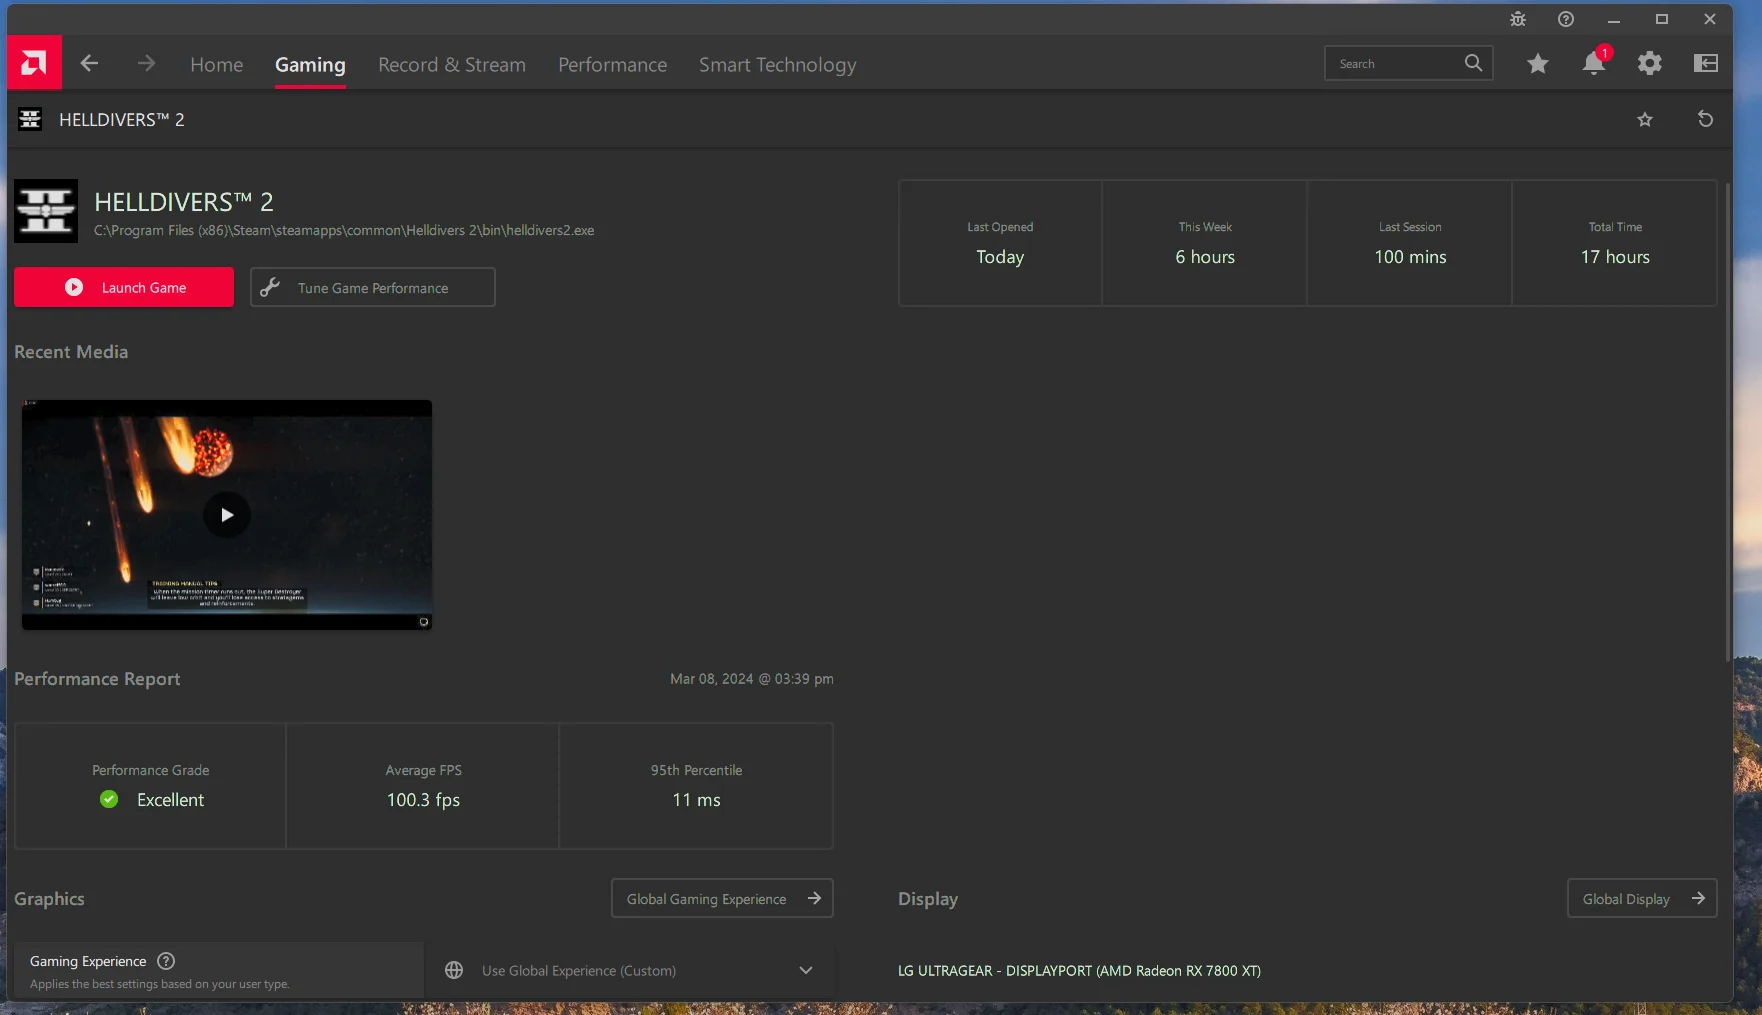Open Tune Game Performance

coord(373,287)
